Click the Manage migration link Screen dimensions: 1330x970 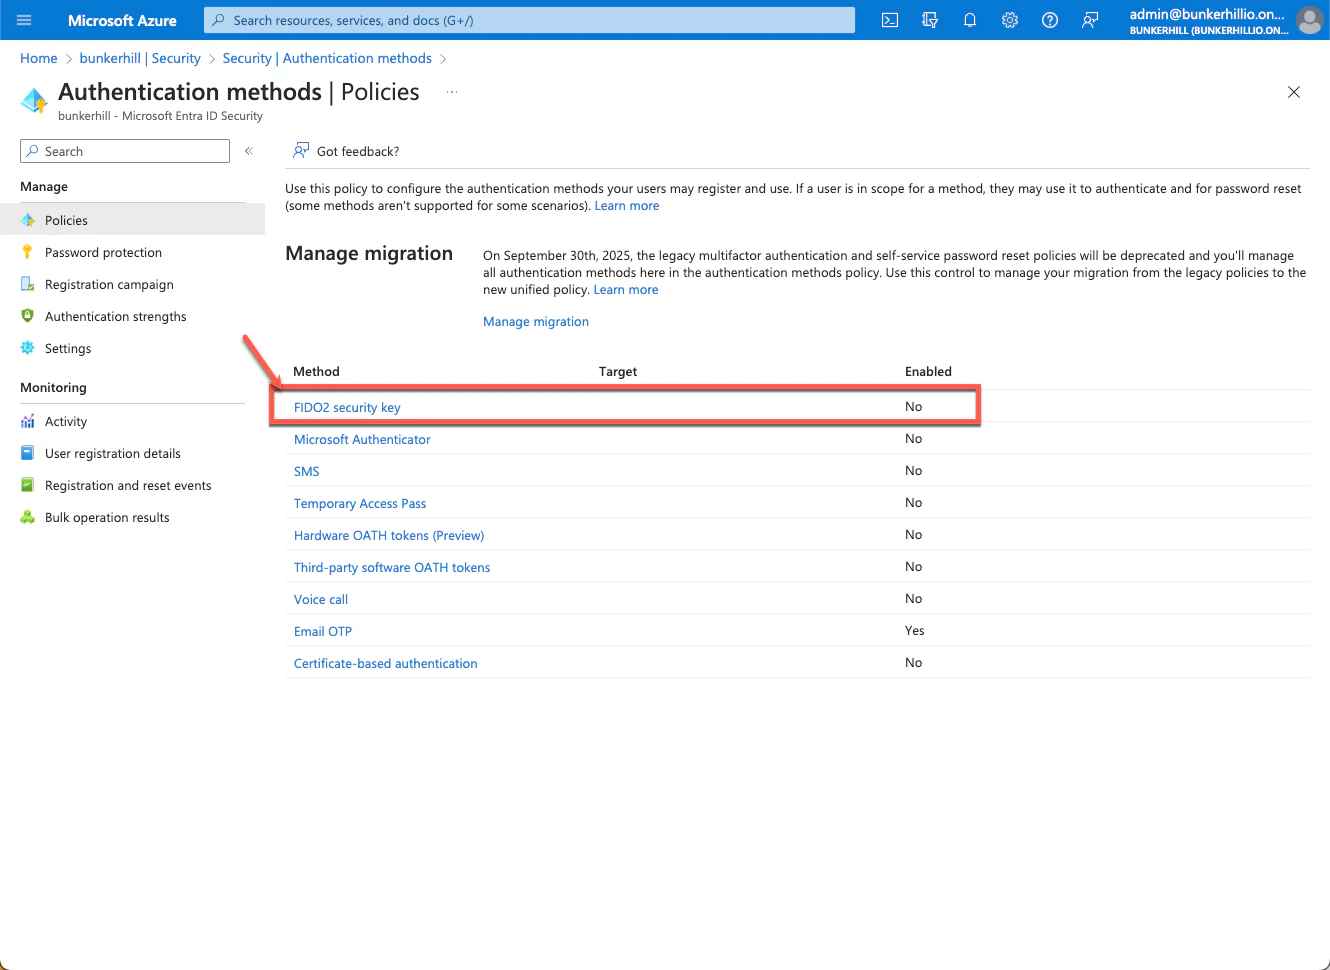(536, 322)
